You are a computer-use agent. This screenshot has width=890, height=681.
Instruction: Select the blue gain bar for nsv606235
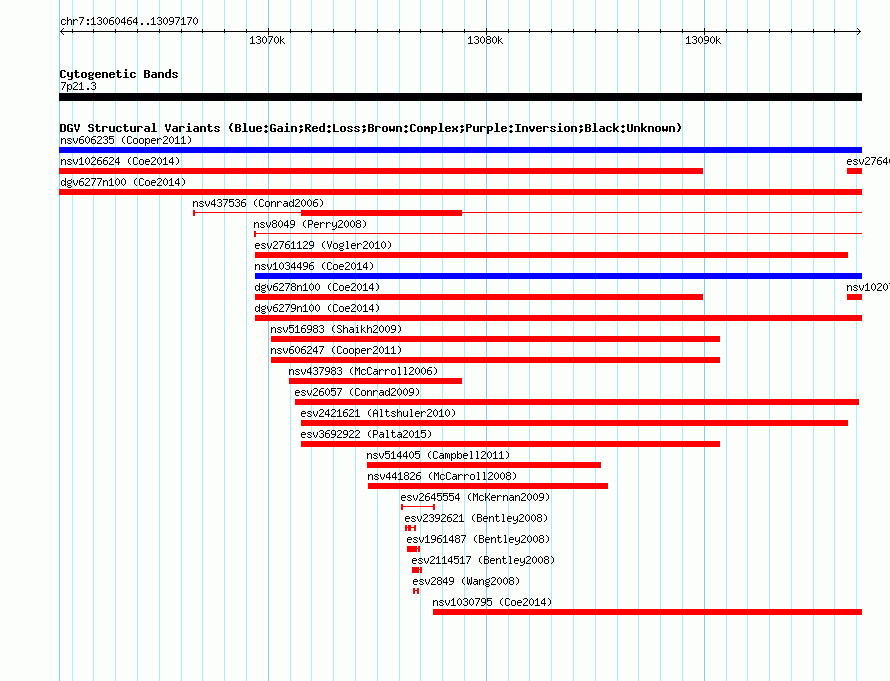pyautogui.click(x=460, y=150)
